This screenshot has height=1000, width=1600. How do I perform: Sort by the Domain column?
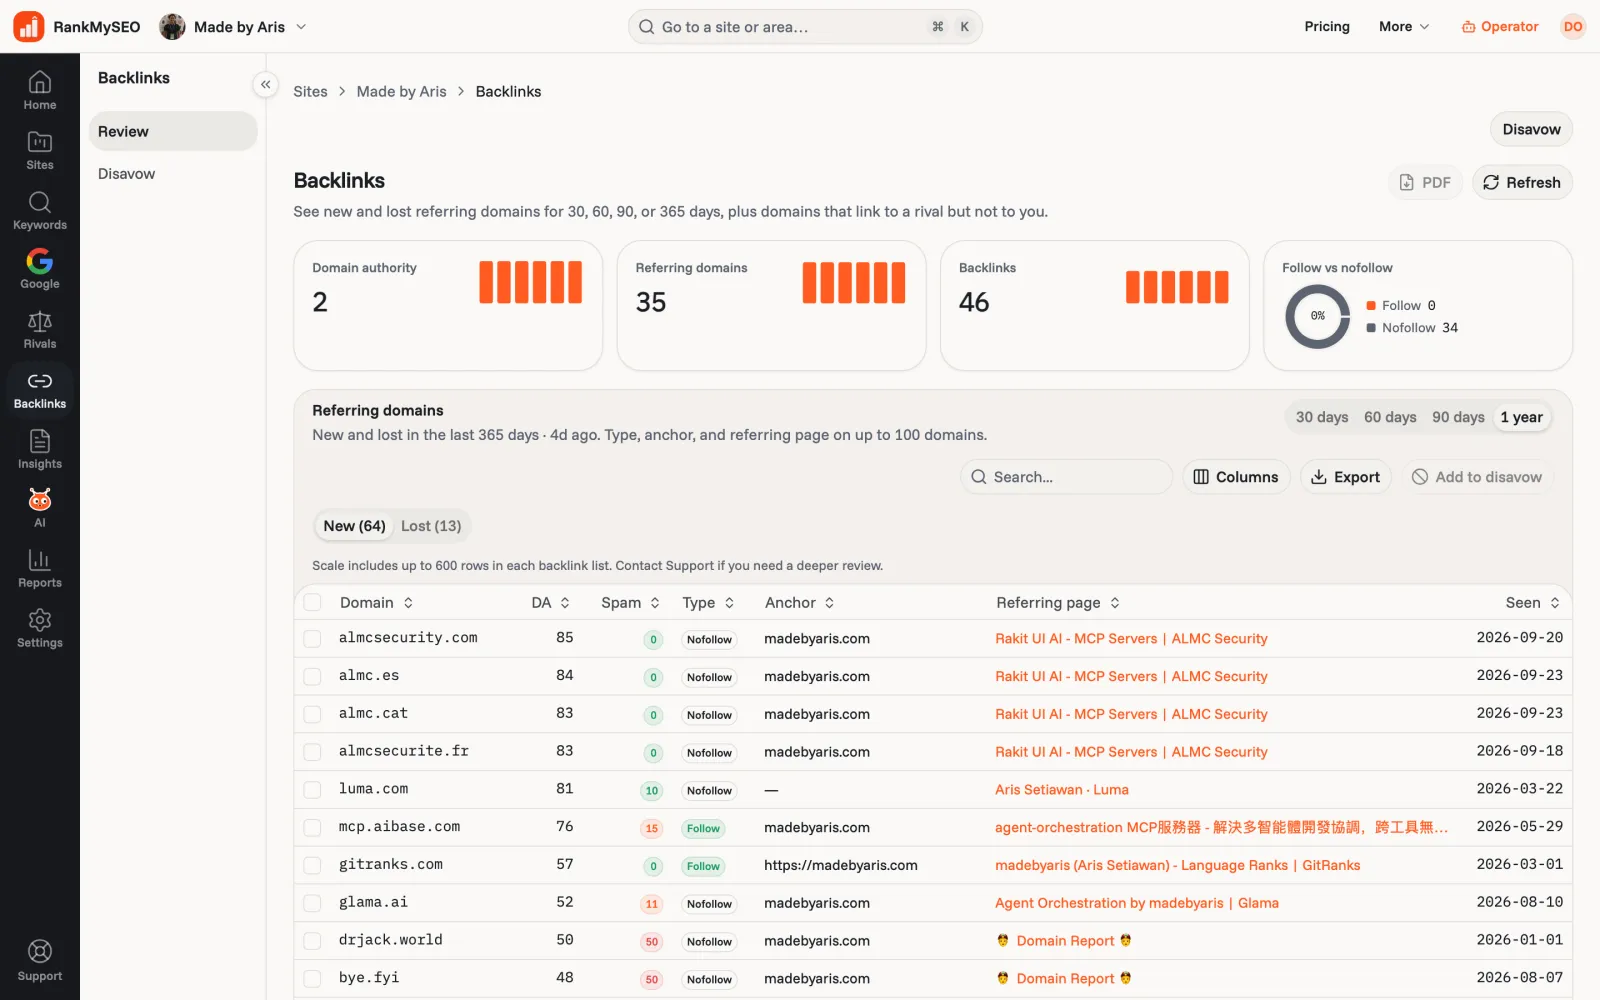[377, 602]
